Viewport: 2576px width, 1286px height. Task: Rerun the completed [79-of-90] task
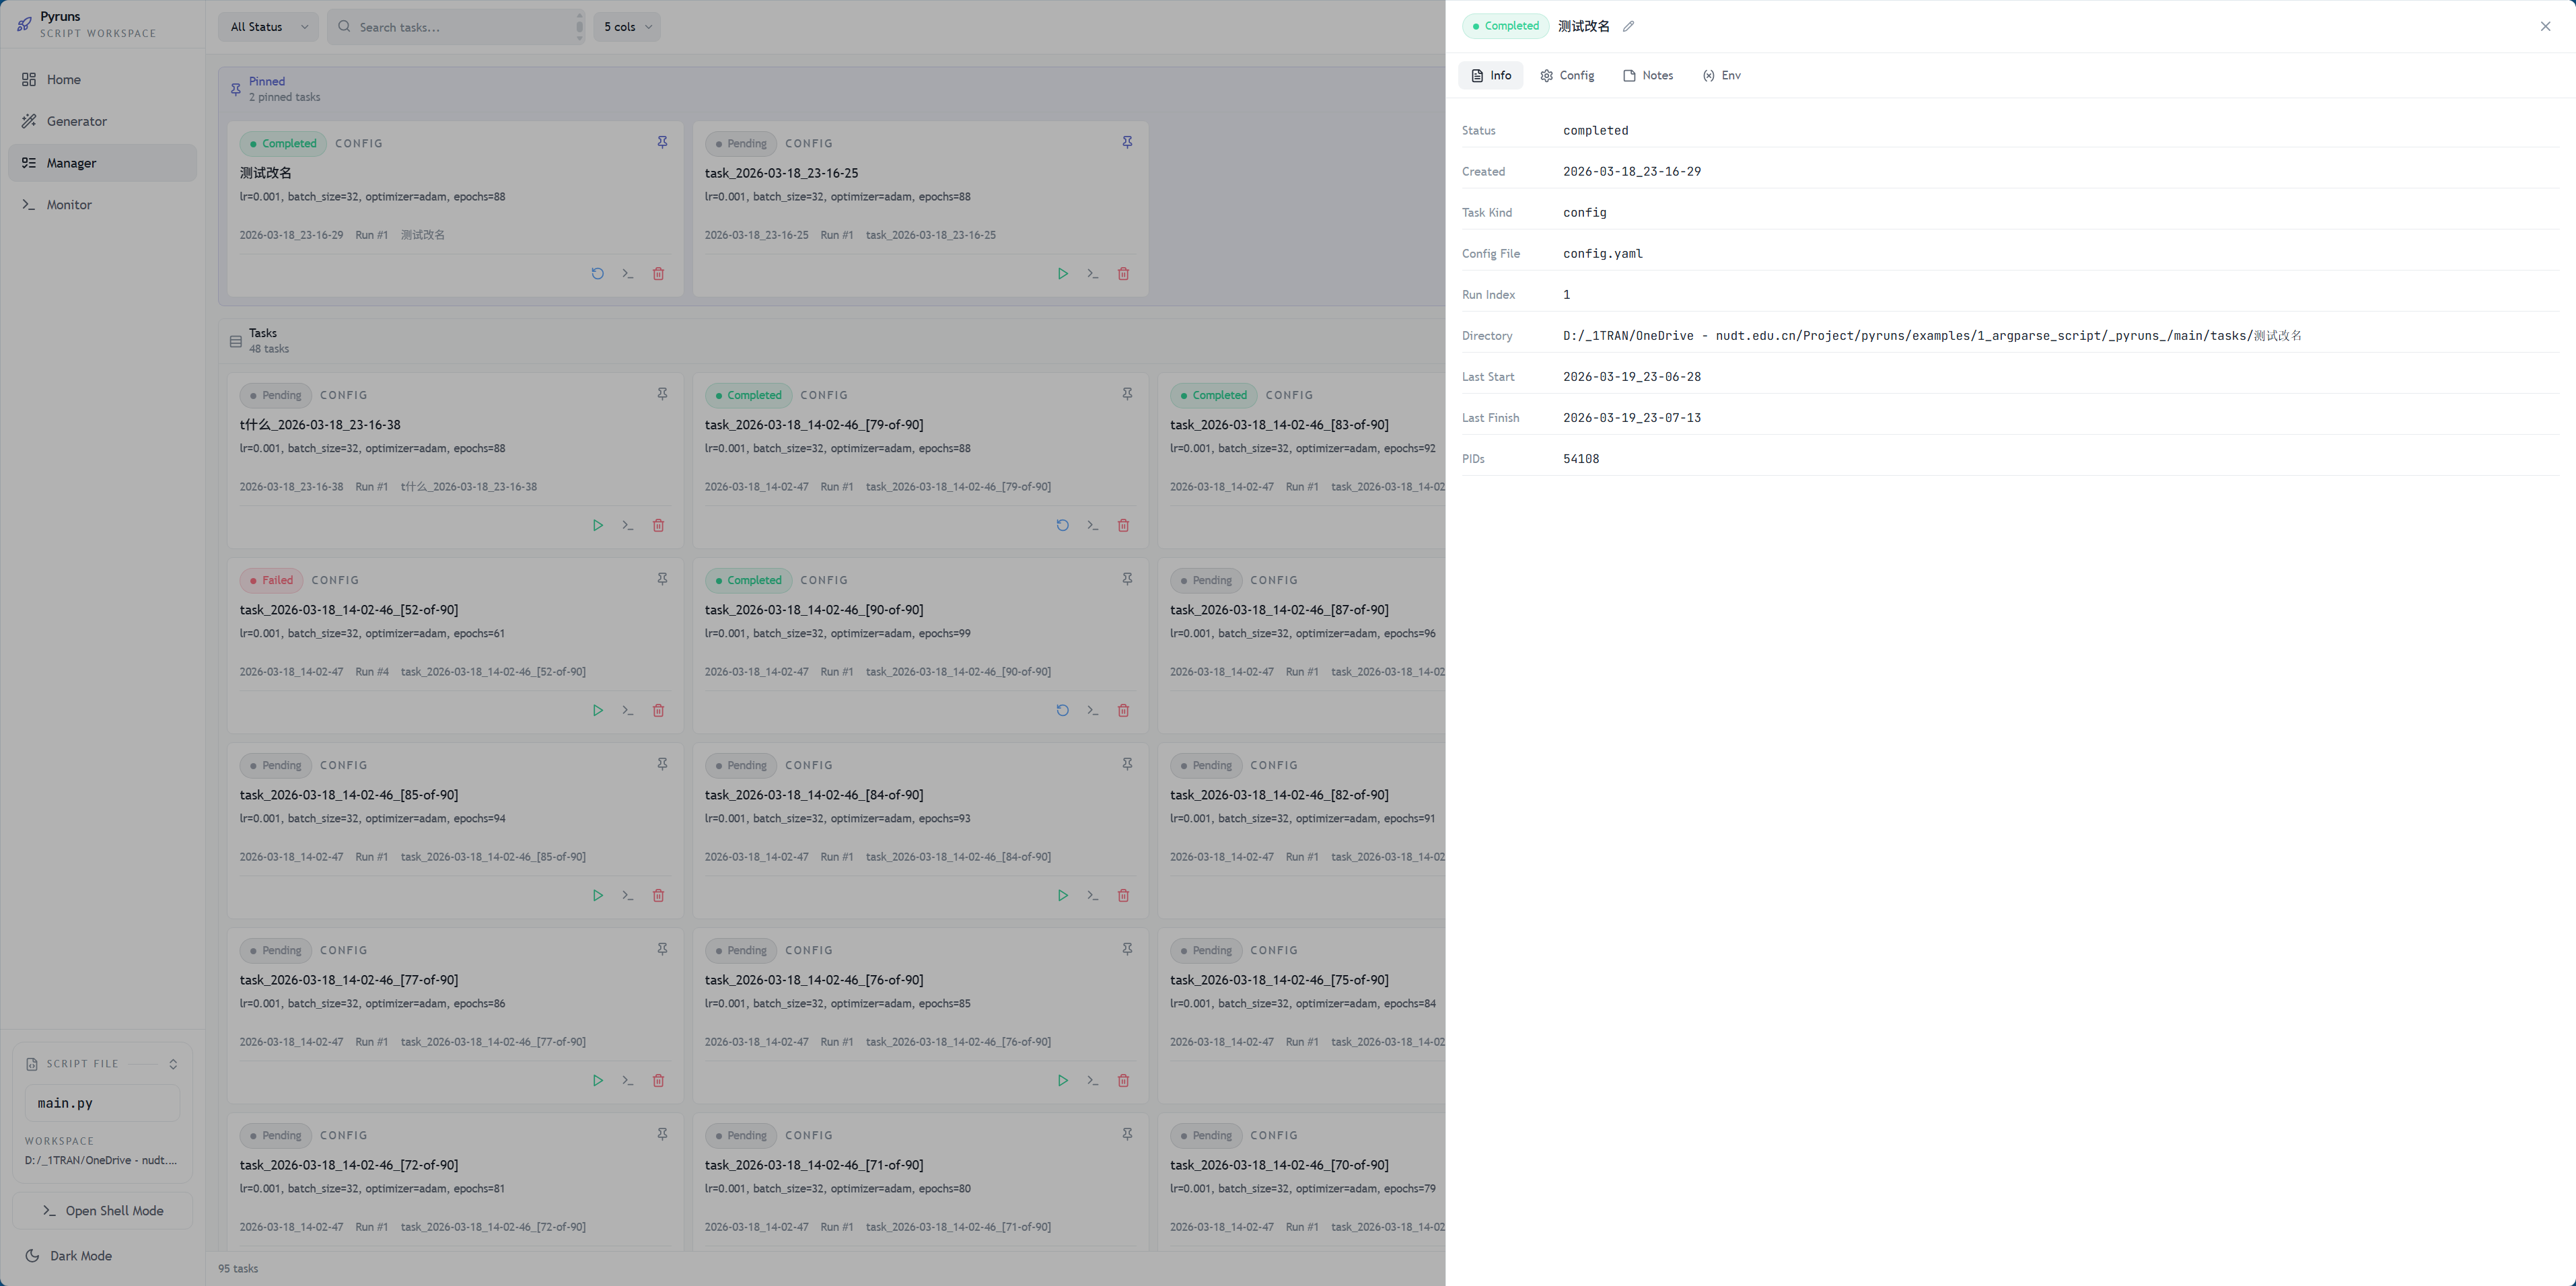tap(1062, 526)
